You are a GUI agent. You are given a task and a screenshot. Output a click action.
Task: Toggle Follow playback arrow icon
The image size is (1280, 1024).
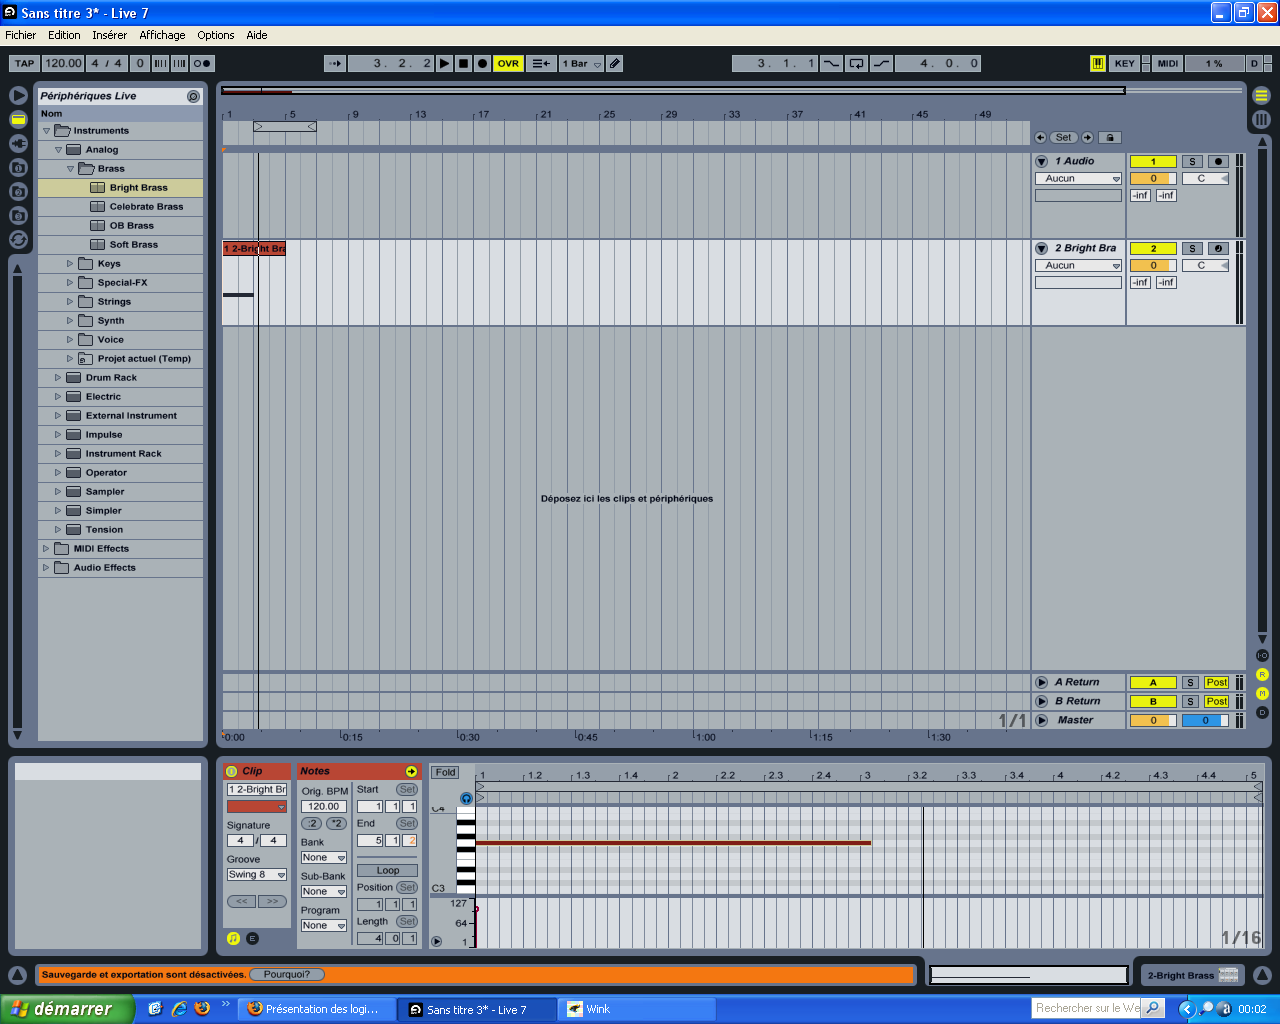tap(335, 63)
